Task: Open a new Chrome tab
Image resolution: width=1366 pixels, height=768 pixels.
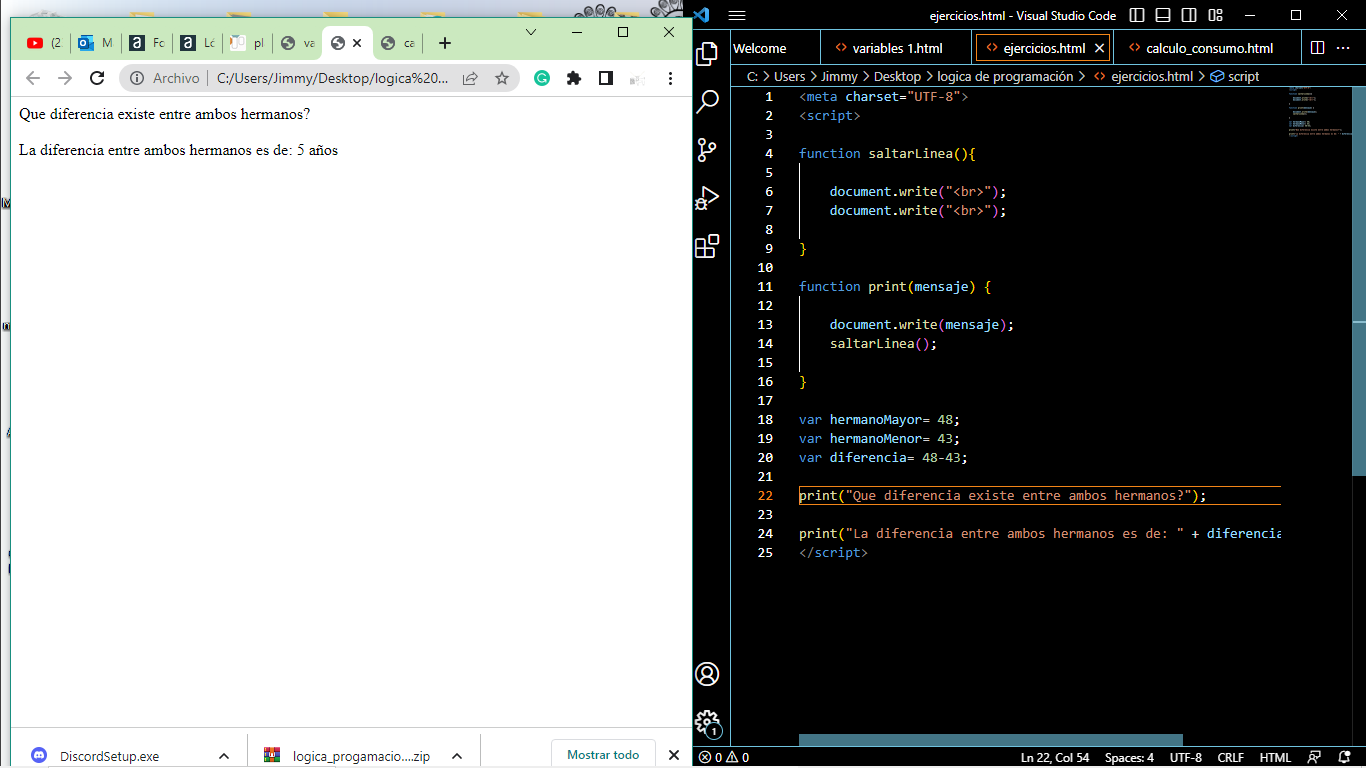Action: 445,43
